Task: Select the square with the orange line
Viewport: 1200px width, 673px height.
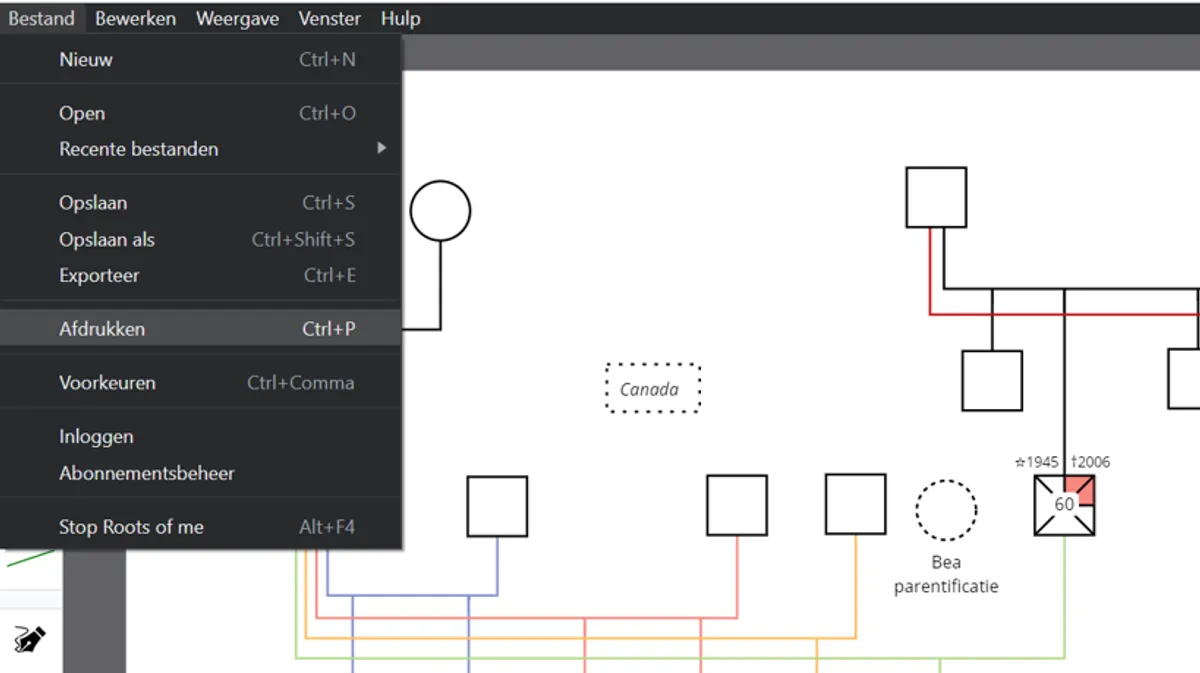Action: point(855,504)
